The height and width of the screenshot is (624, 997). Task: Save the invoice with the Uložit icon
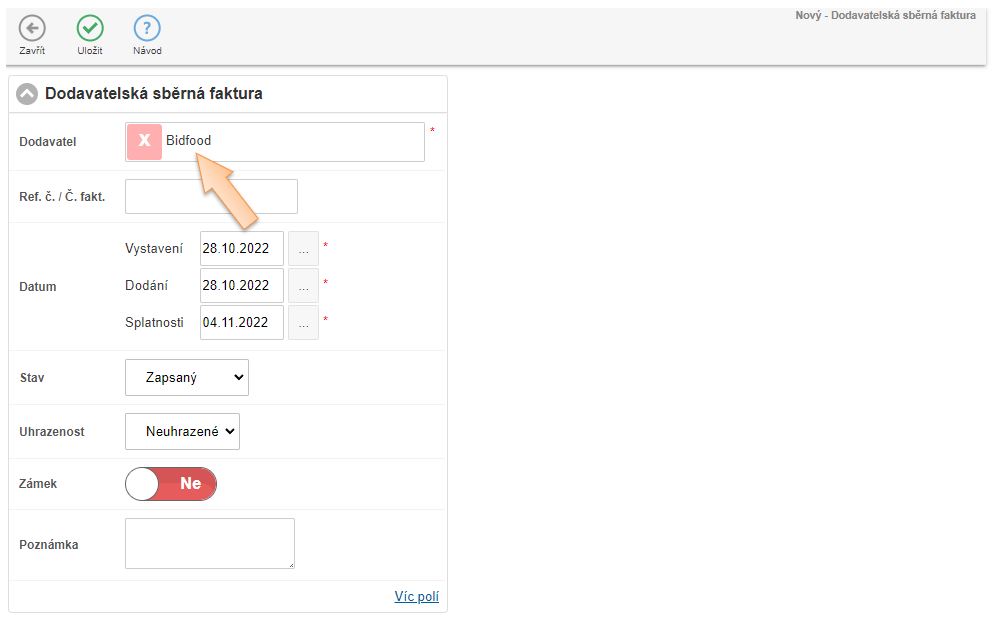coord(90,29)
